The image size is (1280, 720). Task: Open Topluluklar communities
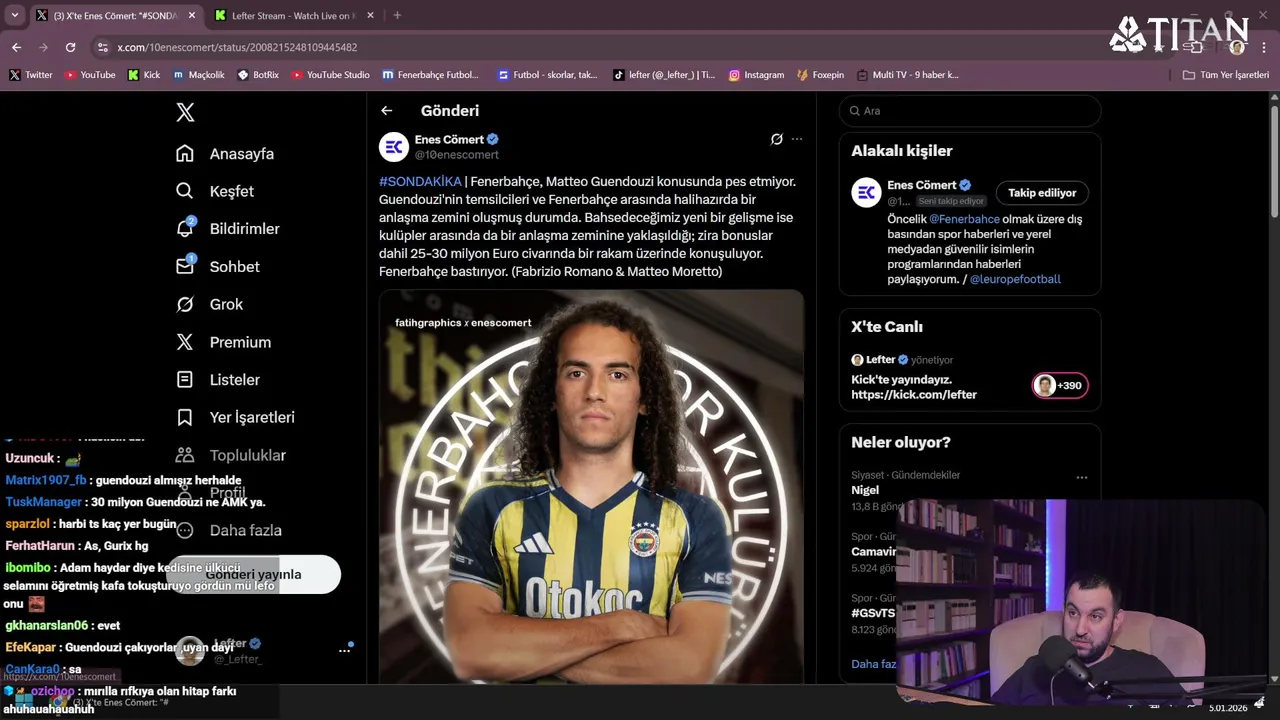pos(231,455)
